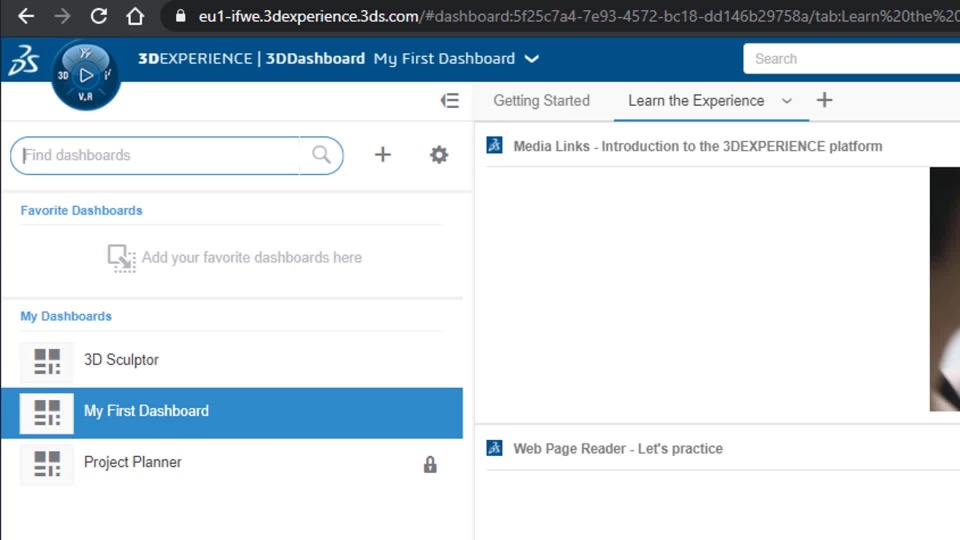
Task: Click the 3DS logo in header
Action: coord(22,60)
